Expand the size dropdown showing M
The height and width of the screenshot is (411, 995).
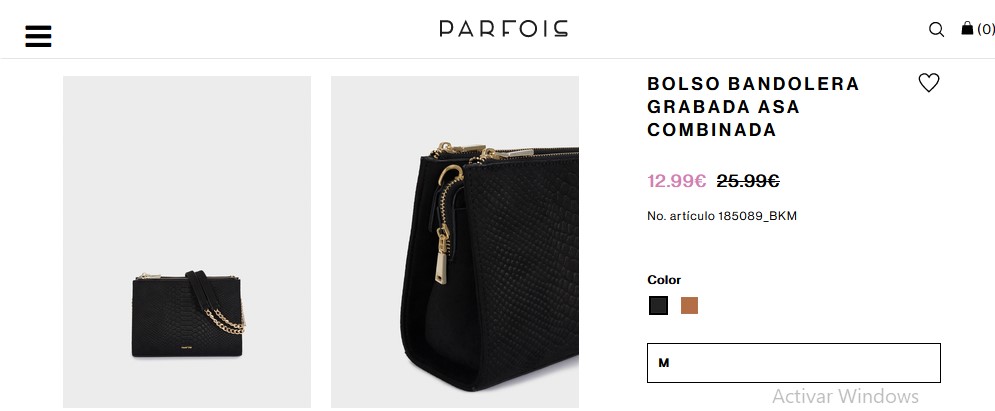tap(794, 363)
